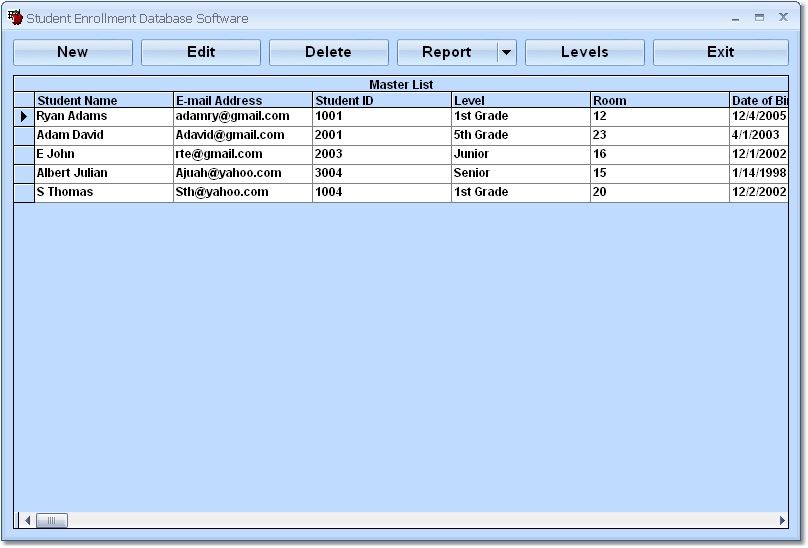Click the Student ID column header

click(382, 100)
